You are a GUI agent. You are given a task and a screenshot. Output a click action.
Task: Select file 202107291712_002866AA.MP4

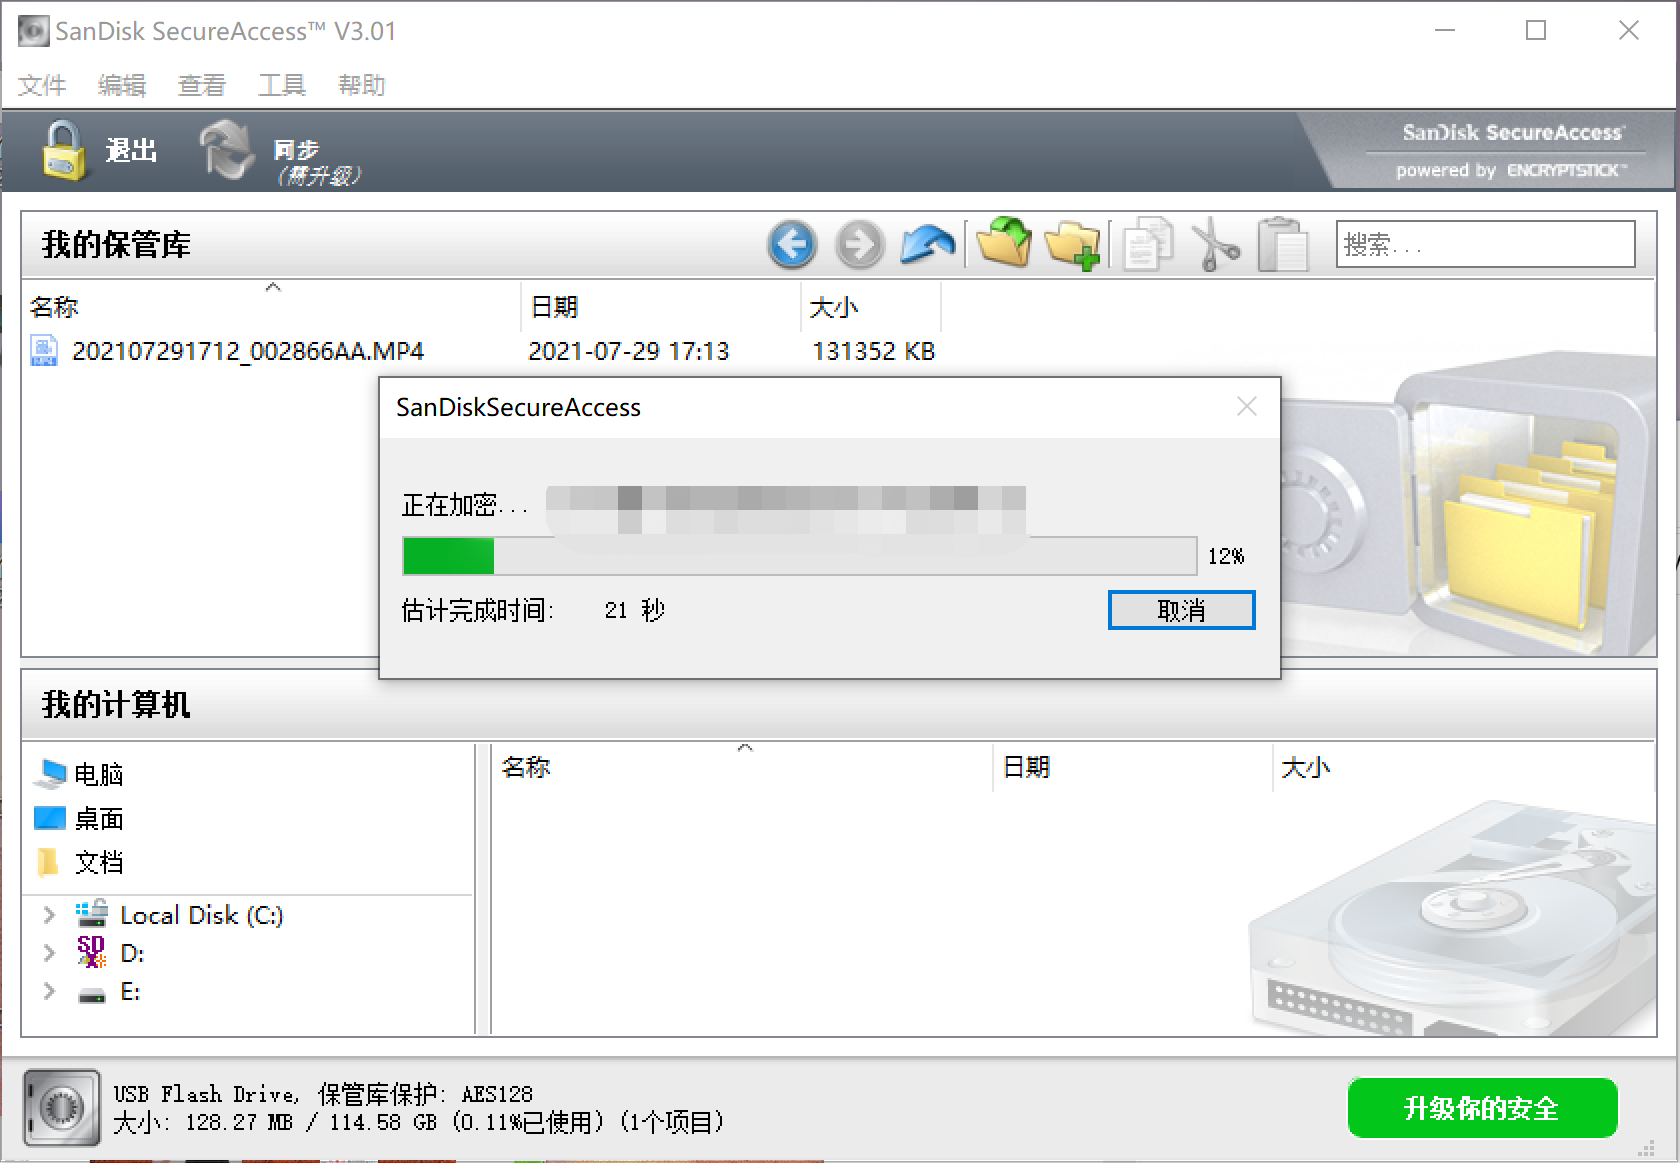click(x=248, y=351)
